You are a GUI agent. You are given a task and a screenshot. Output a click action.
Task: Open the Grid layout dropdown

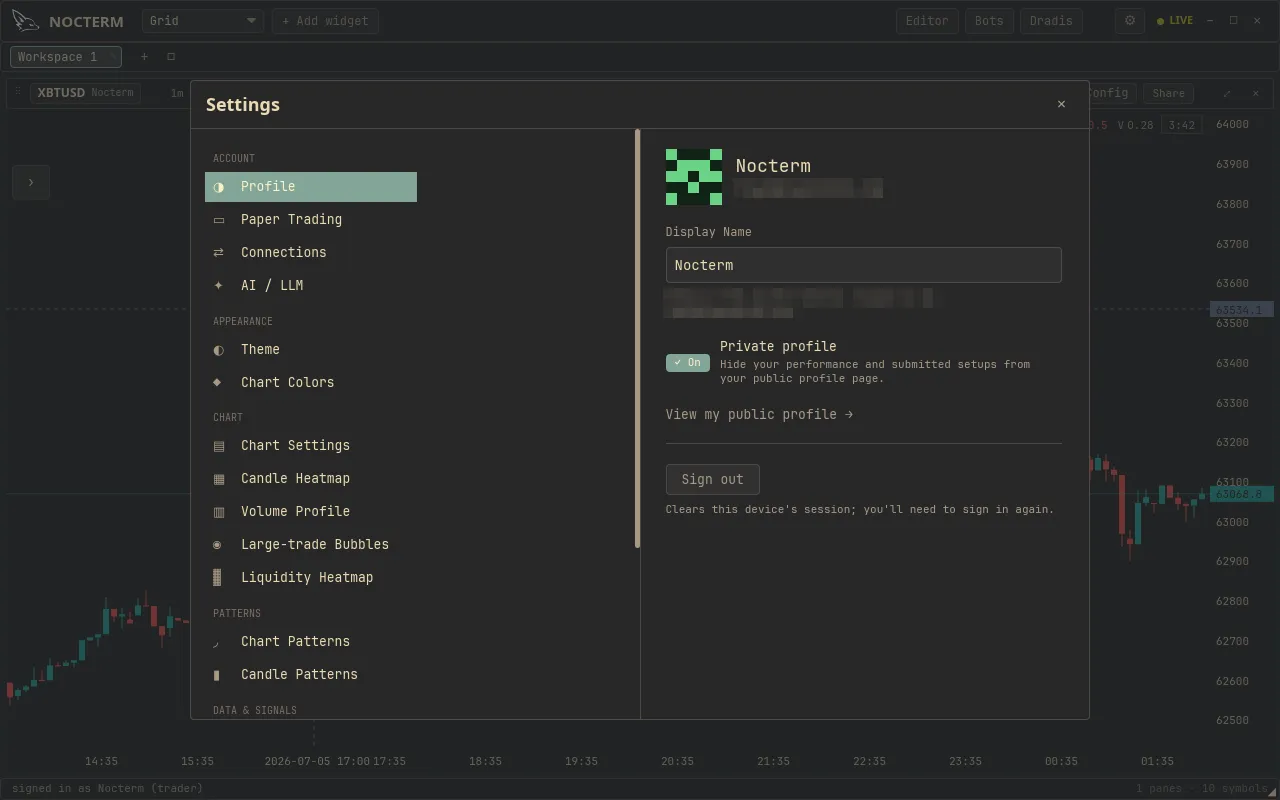click(x=202, y=21)
